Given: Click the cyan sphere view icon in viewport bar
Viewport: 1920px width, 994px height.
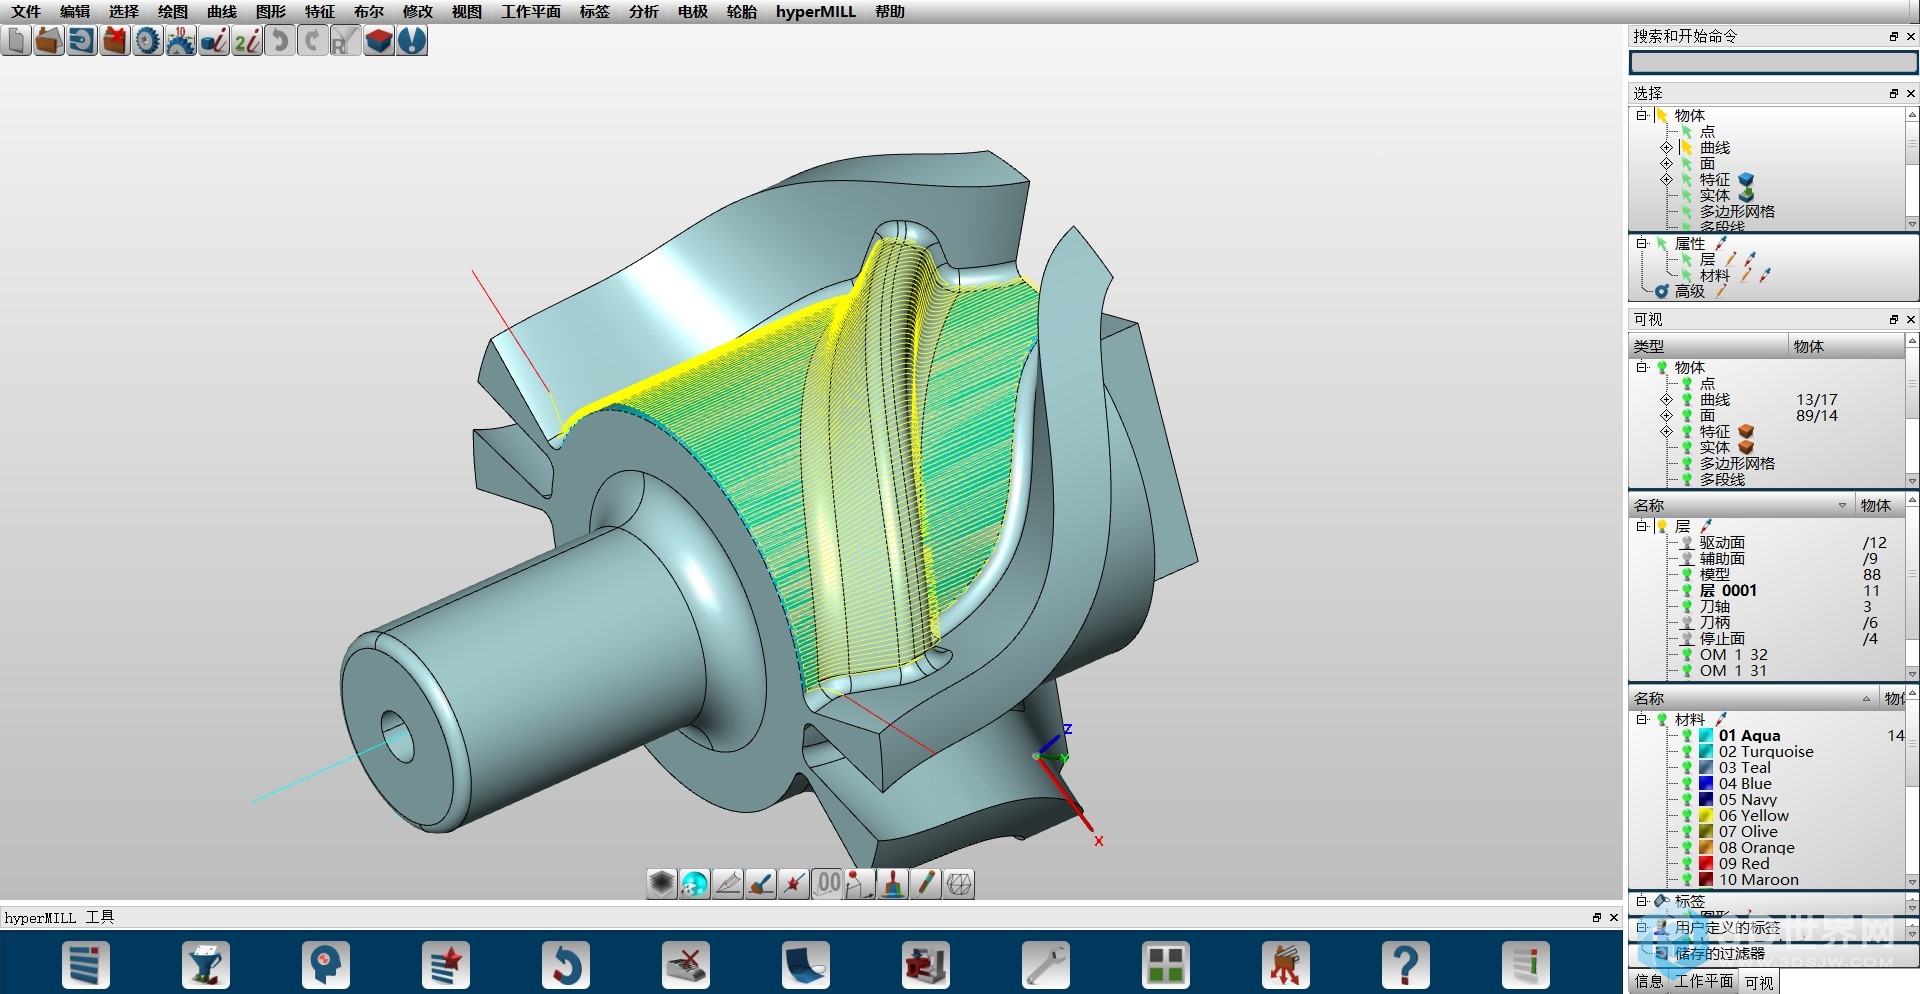Looking at the screenshot, I should click(x=694, y=884).
